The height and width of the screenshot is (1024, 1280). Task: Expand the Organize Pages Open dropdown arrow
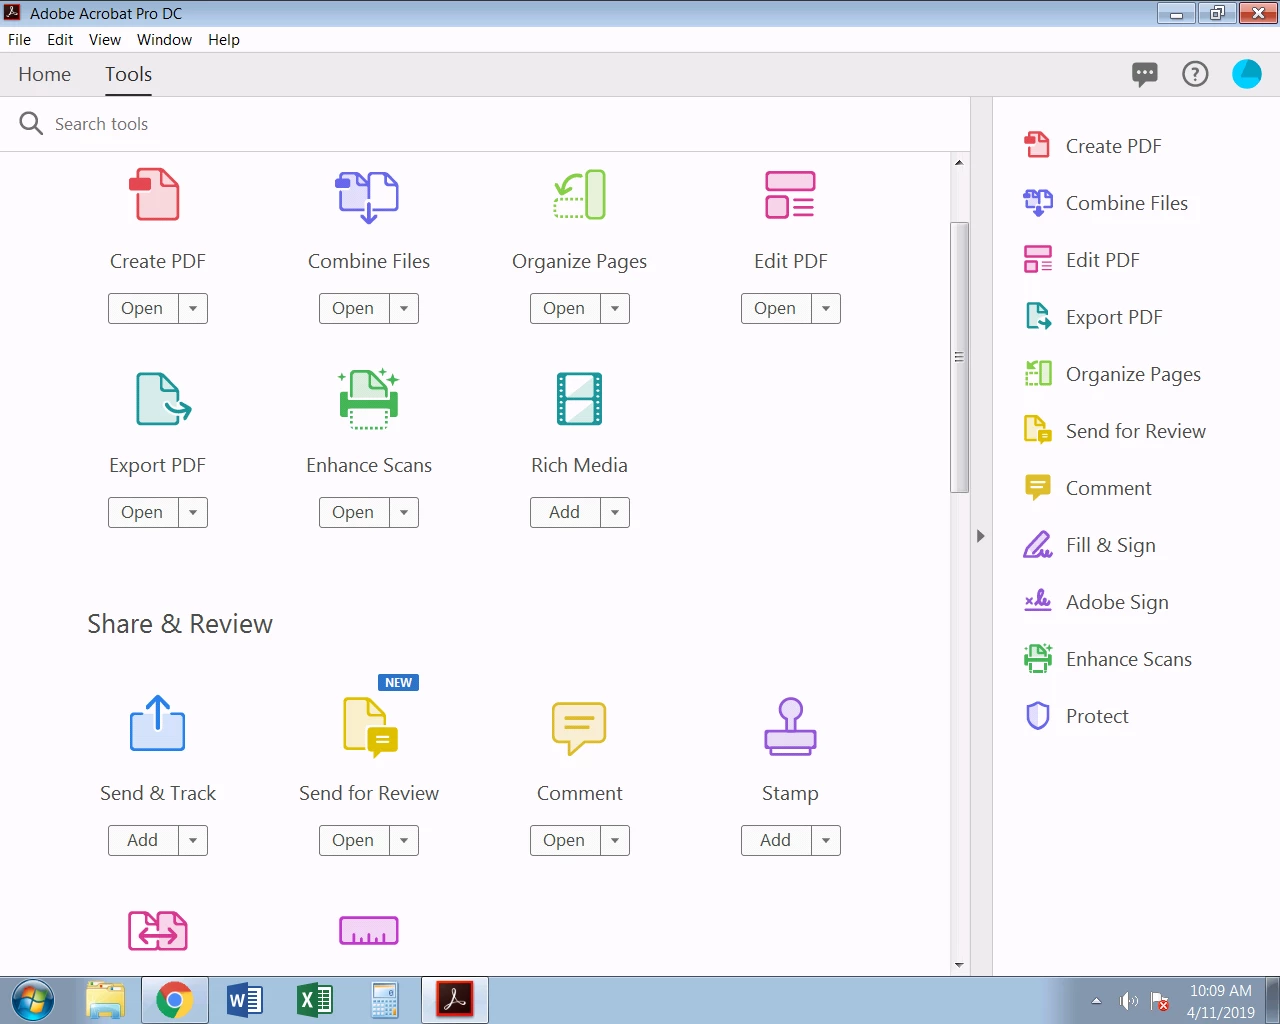pyautogui.click(x=615, y=308)
